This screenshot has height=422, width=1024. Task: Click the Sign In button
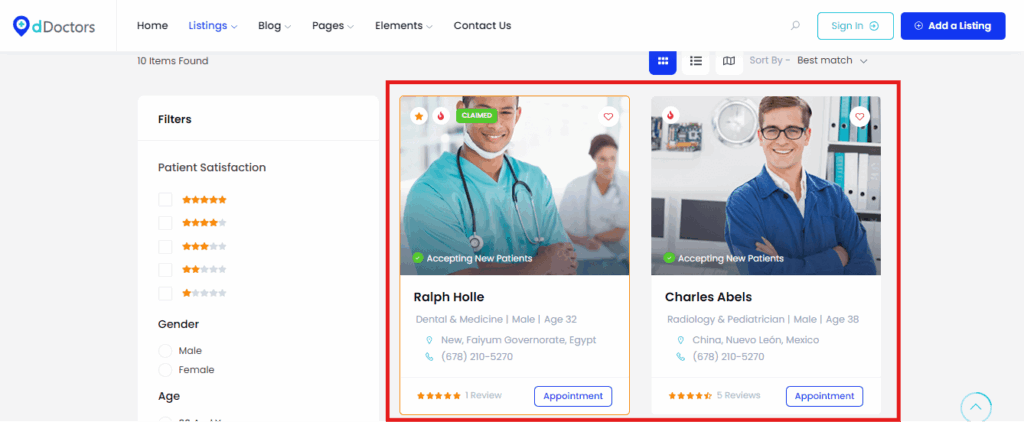(x=855, y=26)
